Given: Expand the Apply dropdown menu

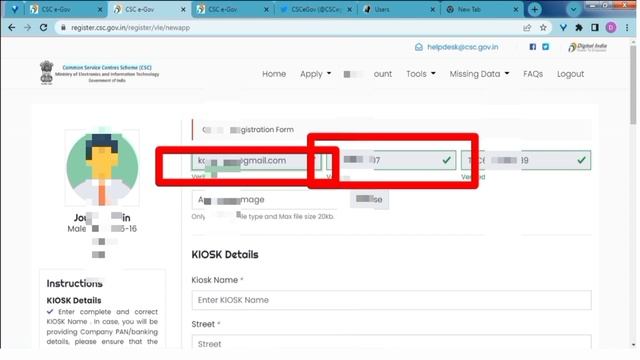Looking at the screenshot, I should click(x=315, y=74).
